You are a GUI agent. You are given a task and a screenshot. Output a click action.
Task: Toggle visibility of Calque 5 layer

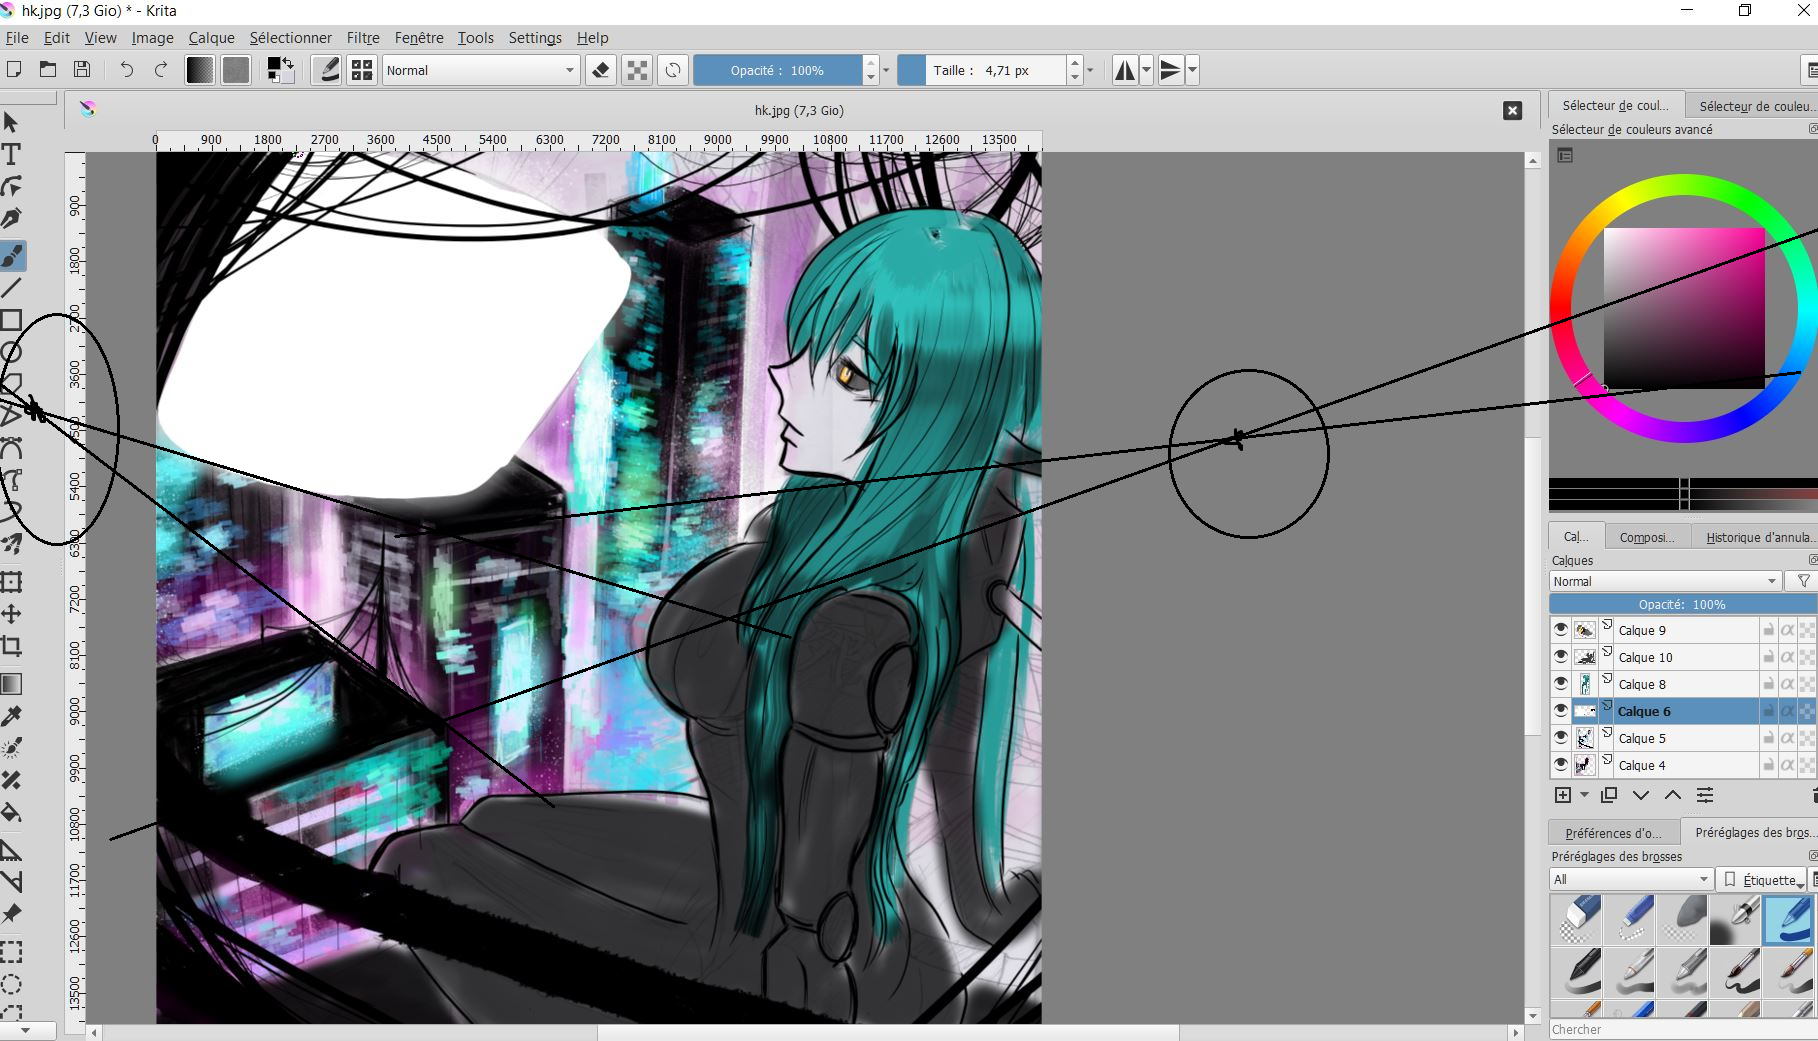point(1560,738)
